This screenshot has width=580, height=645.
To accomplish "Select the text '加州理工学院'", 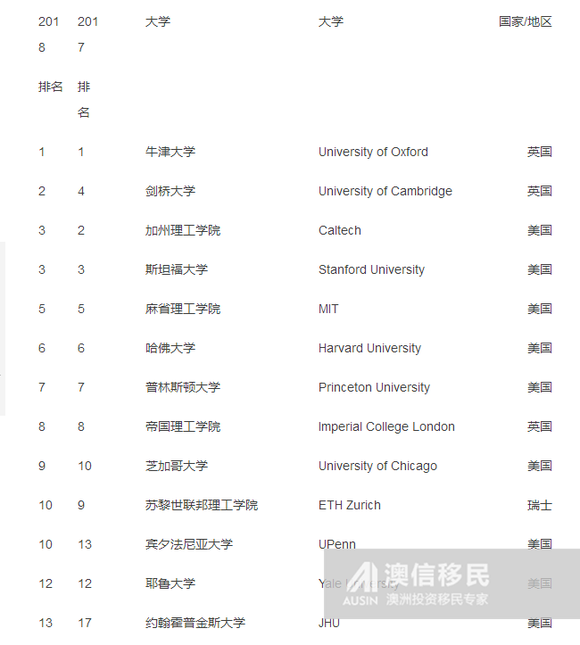I will [x=183, y=230].
